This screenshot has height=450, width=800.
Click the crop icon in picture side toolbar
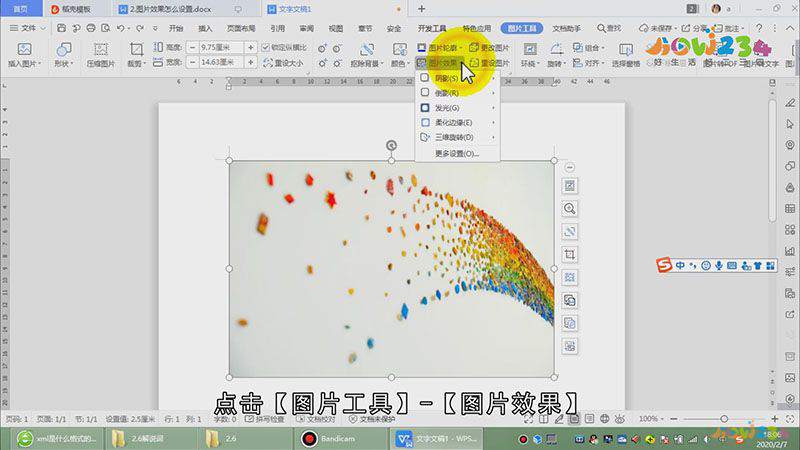click(570, 254)
